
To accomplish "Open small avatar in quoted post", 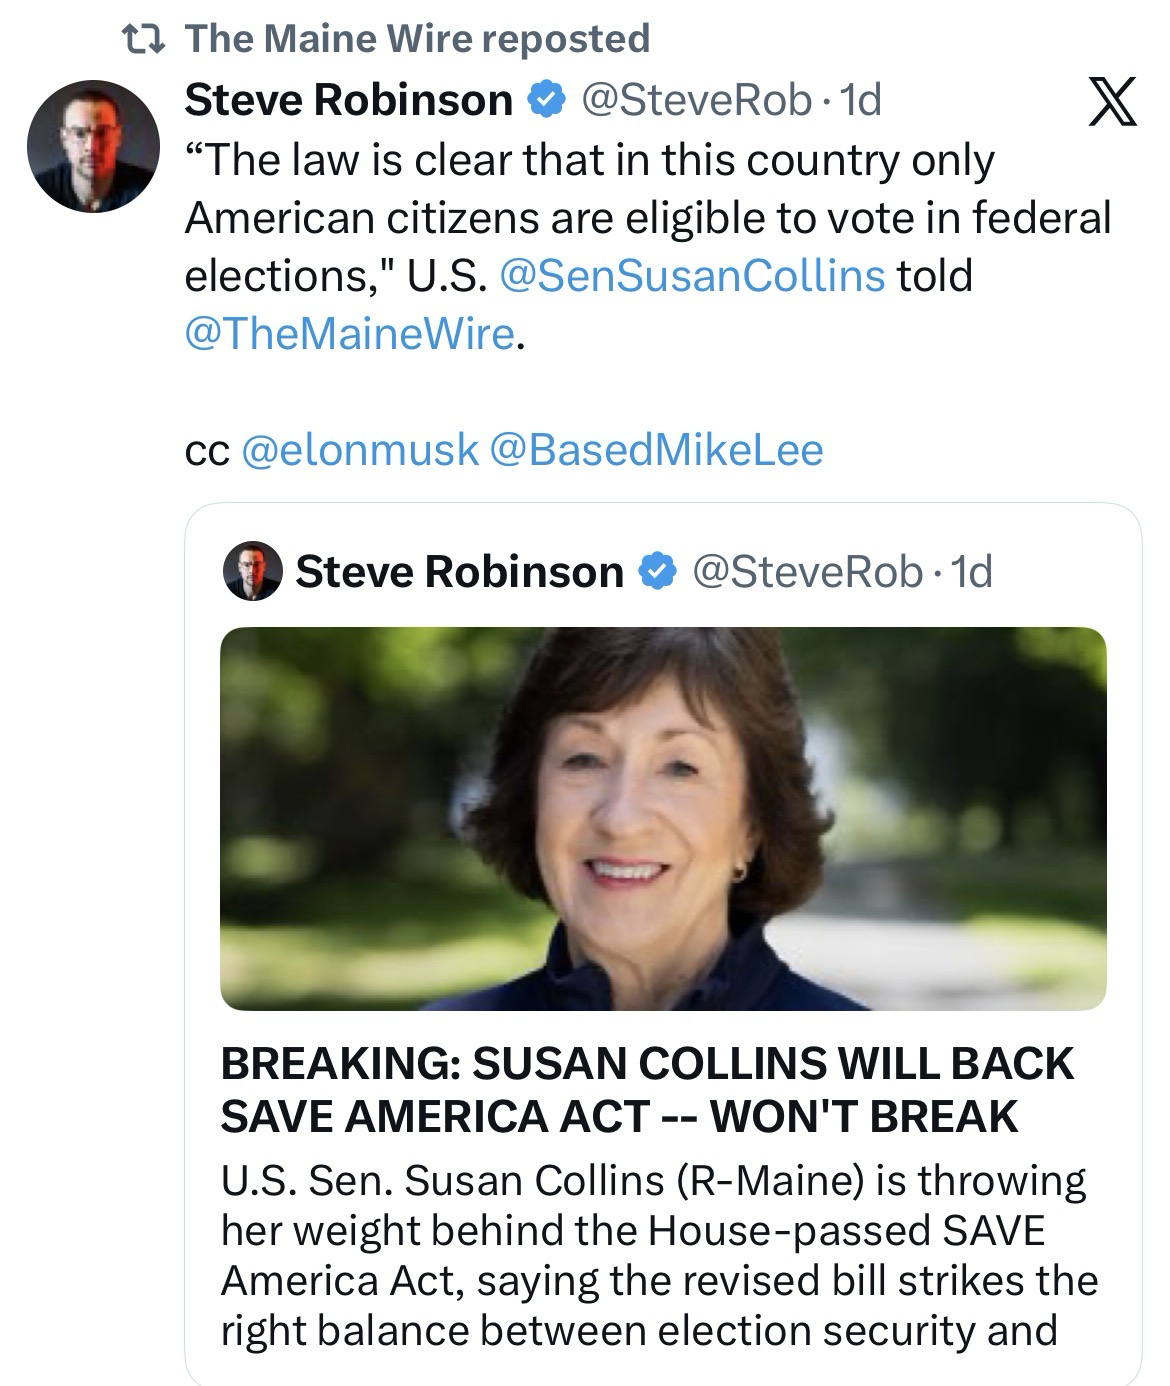I will point(252,572).
